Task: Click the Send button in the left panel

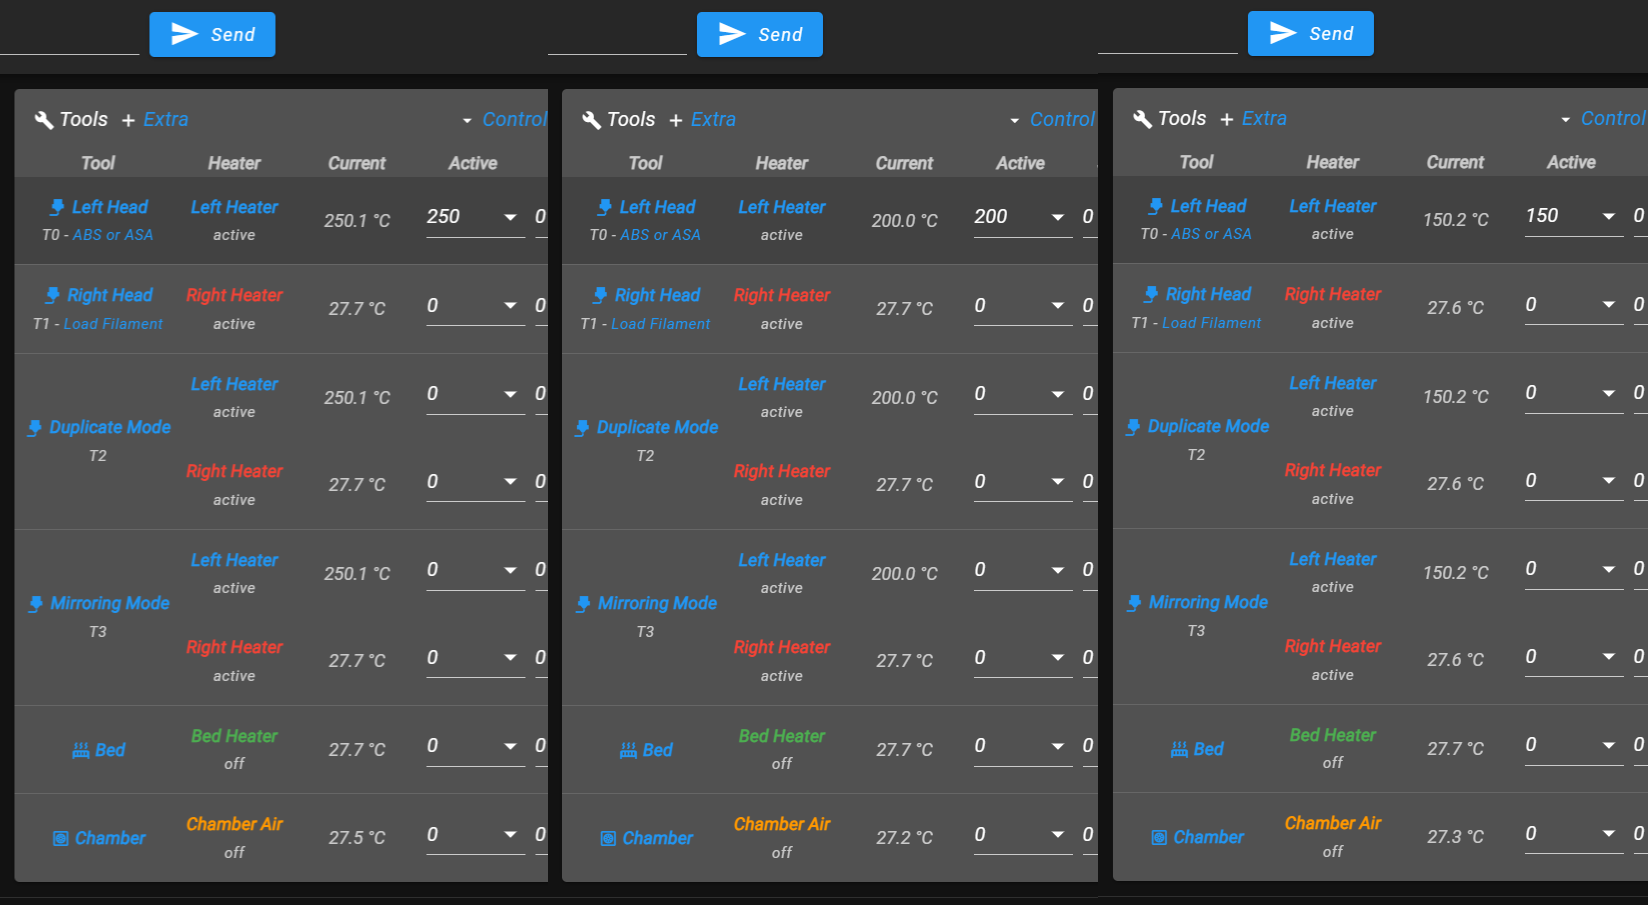Action: pos(212,35)
